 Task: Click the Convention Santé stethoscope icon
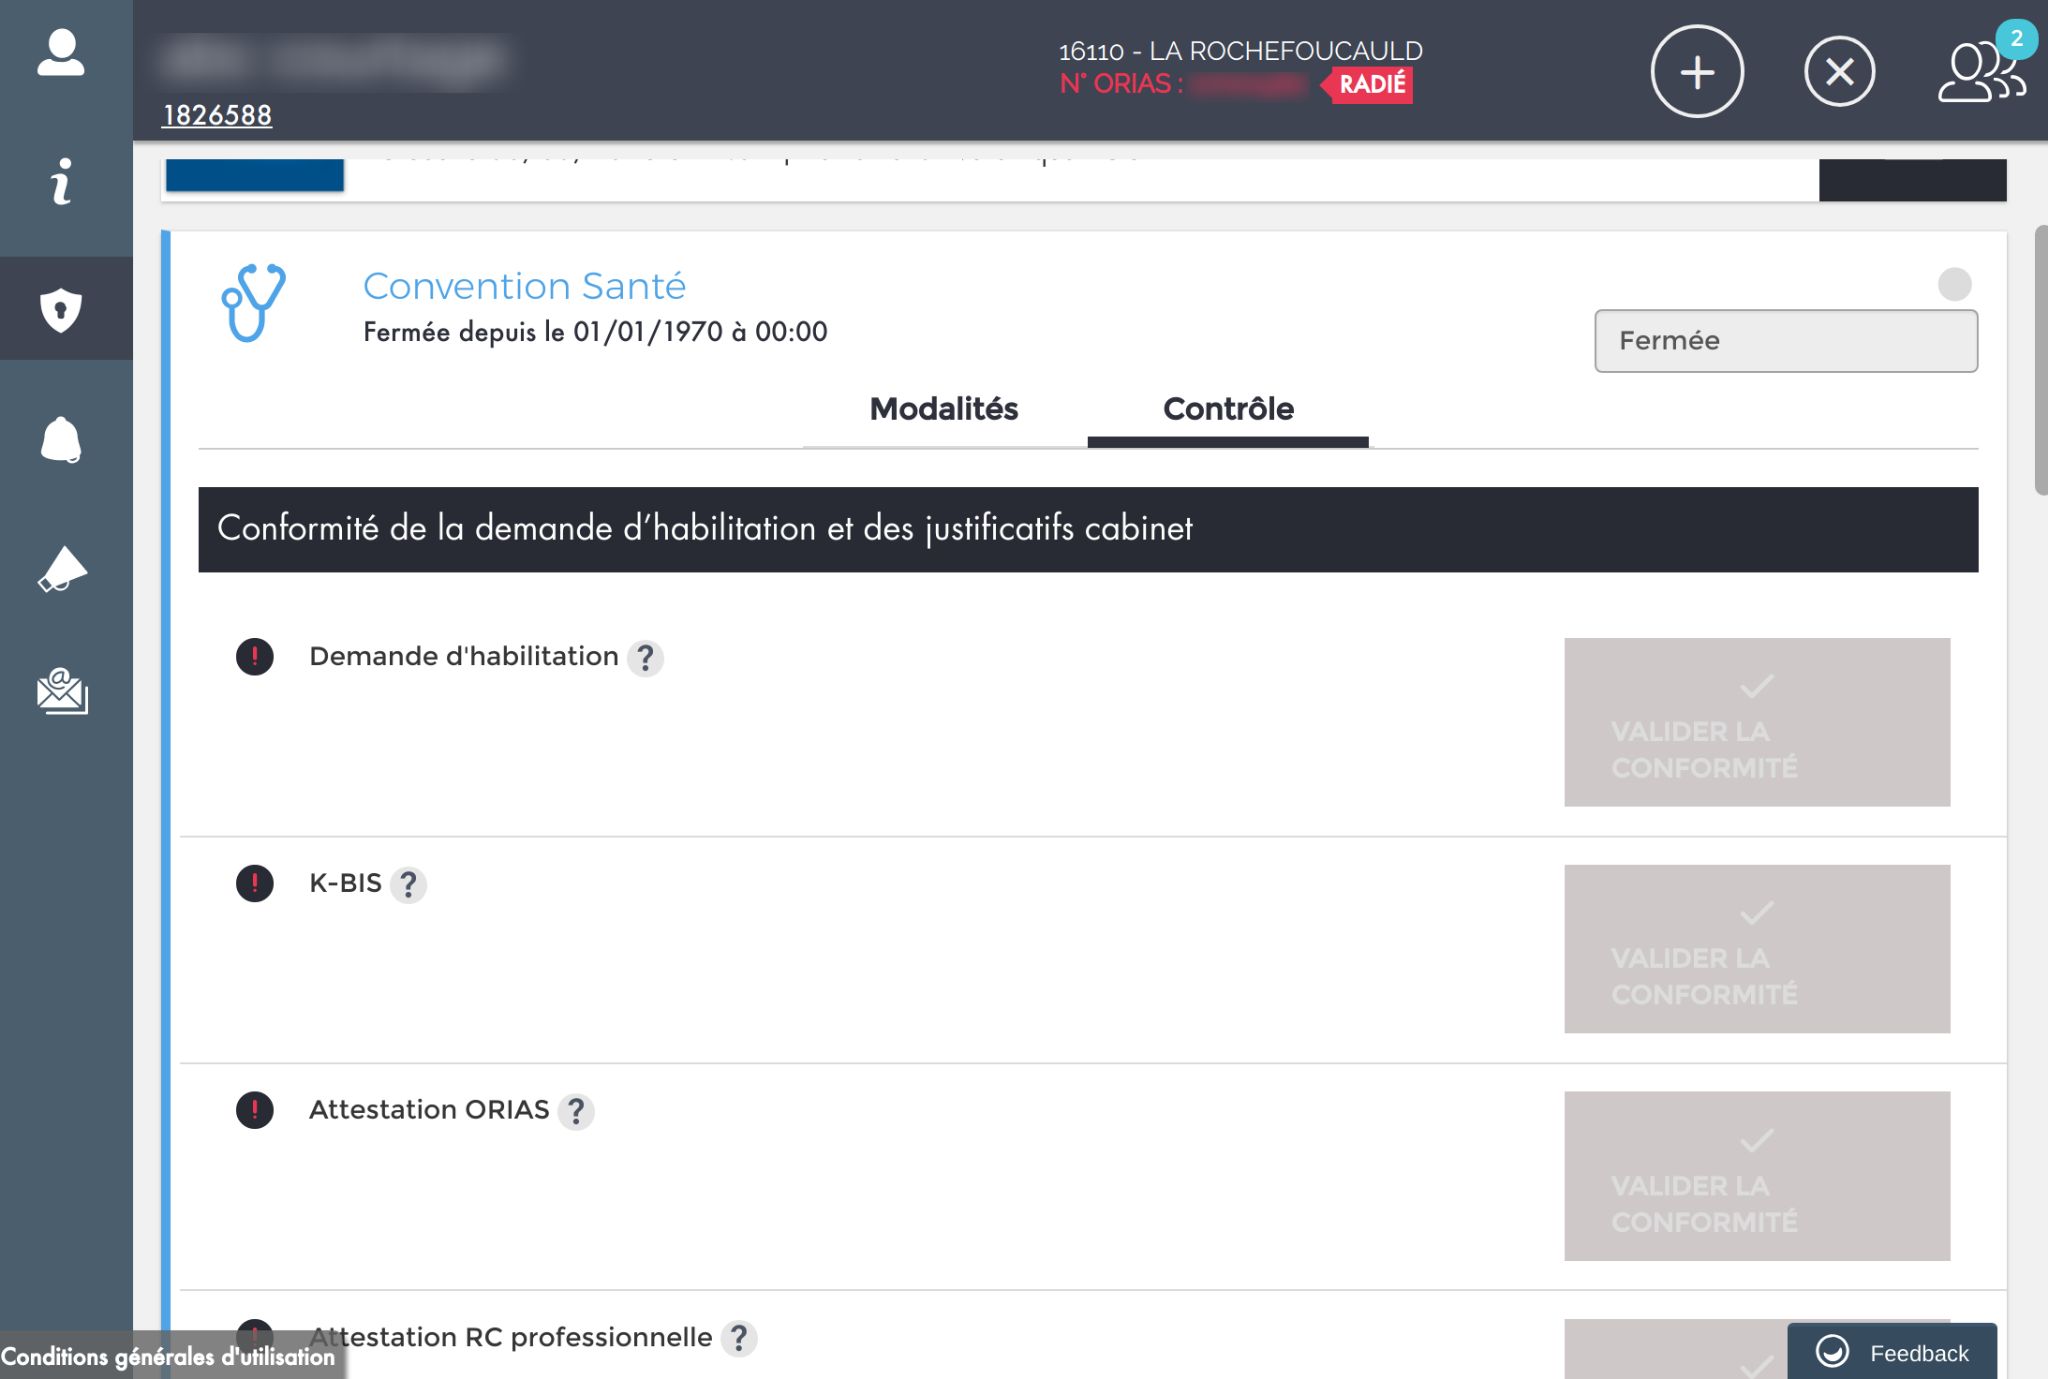click(253, 302)
